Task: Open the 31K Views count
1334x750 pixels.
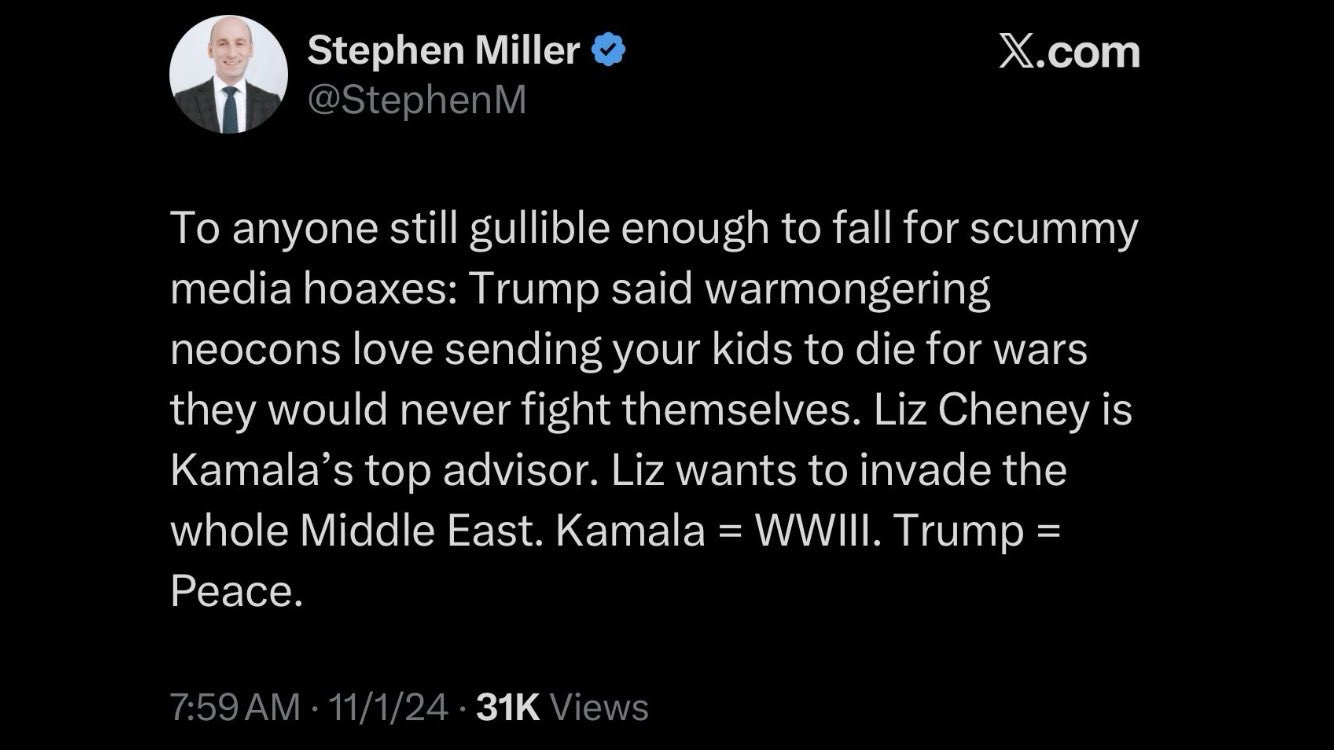Action: click(x=563, y=708)
